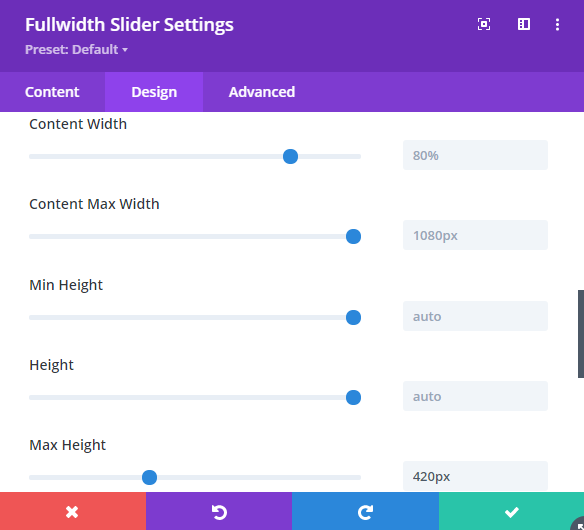584x530 pixels.
Task: Undo the last change
Action: [x=219, y=511]
